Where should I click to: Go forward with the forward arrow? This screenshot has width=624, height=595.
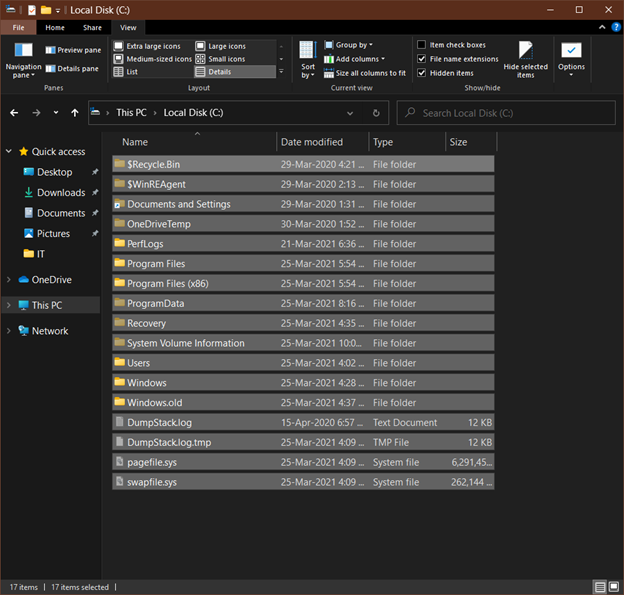[36, 113]
